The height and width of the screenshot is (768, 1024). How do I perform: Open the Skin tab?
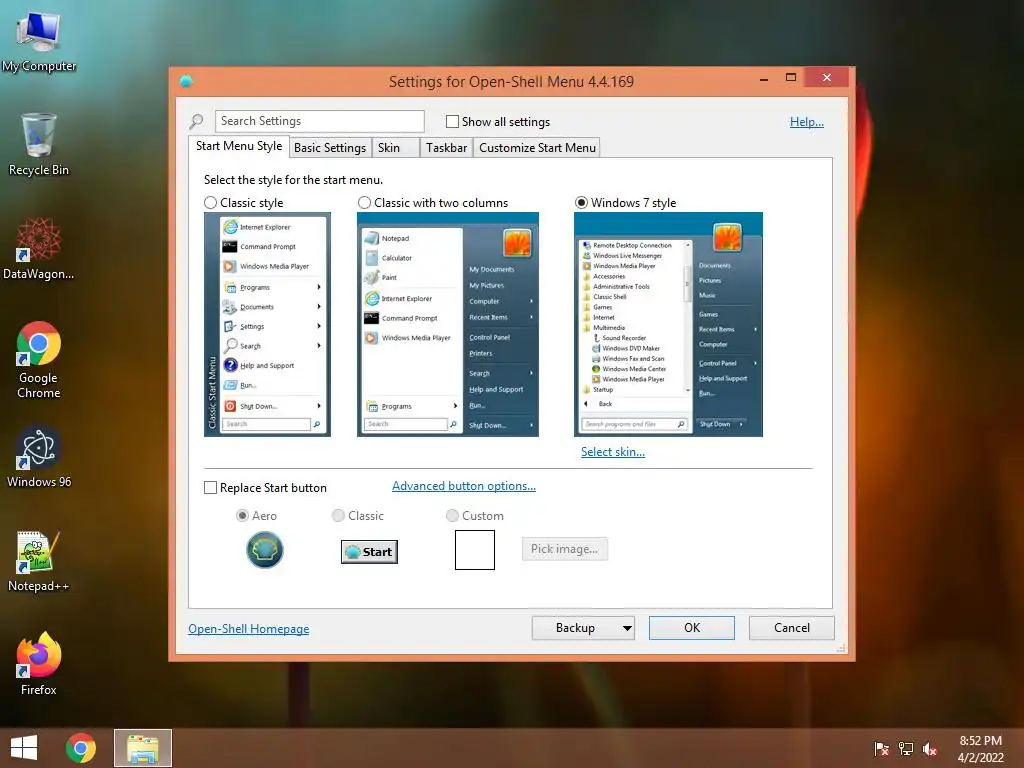pyautogui.click(x=396, y=148)
